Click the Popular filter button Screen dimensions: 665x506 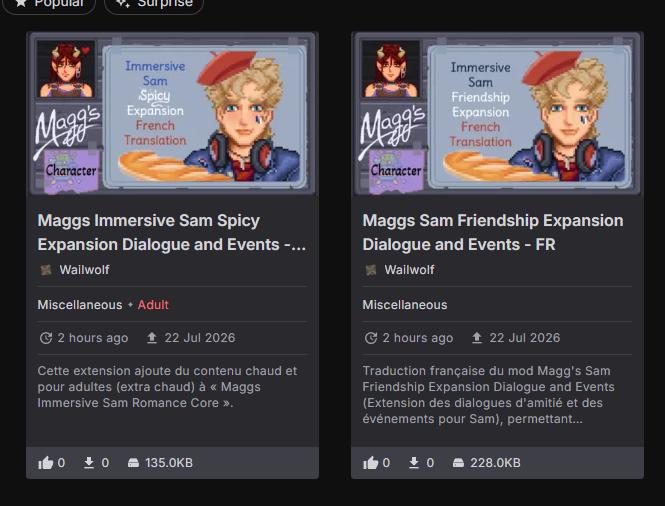49,4
